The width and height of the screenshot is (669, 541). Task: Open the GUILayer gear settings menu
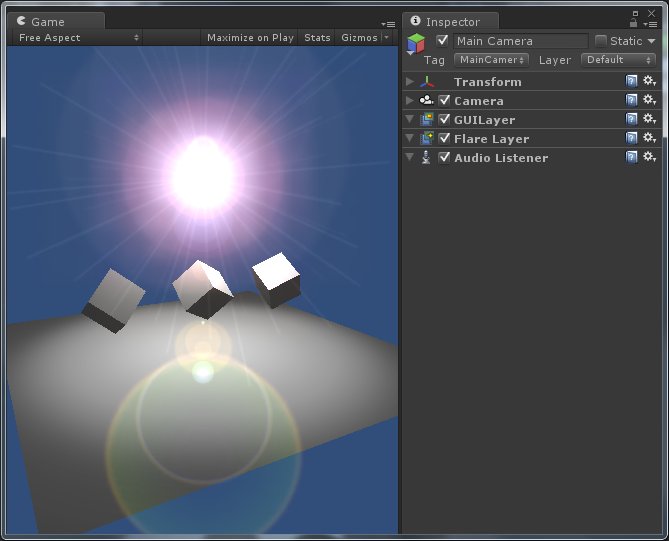(x=649, y=119)
